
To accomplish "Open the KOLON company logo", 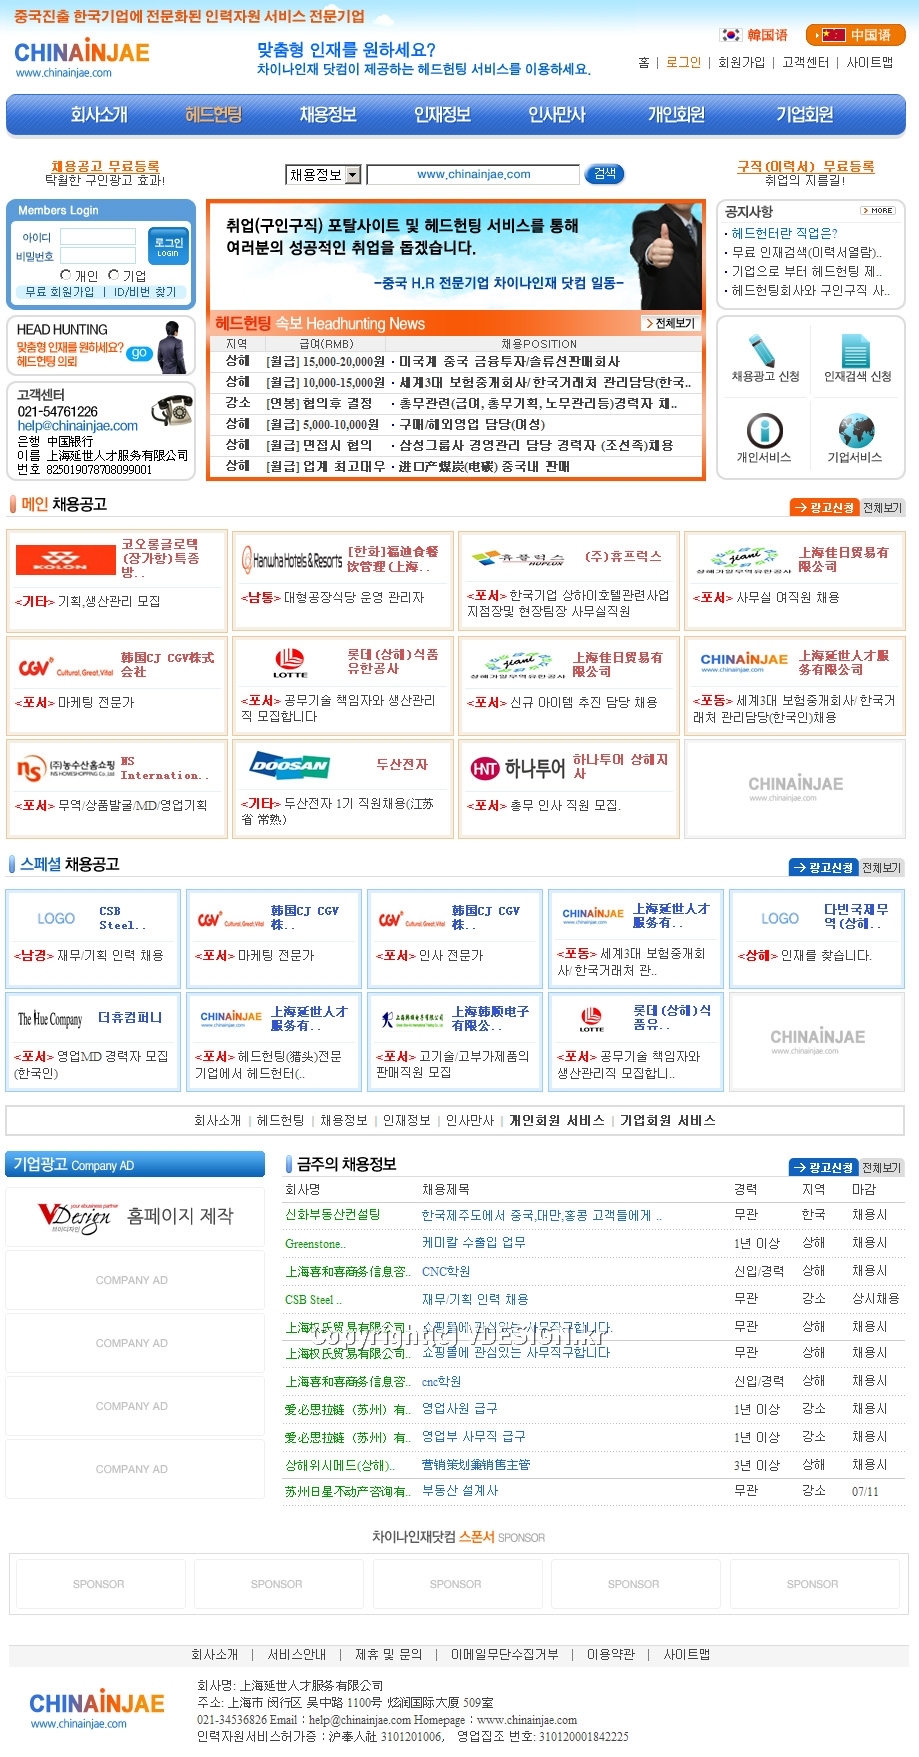I will pos(65,559).
